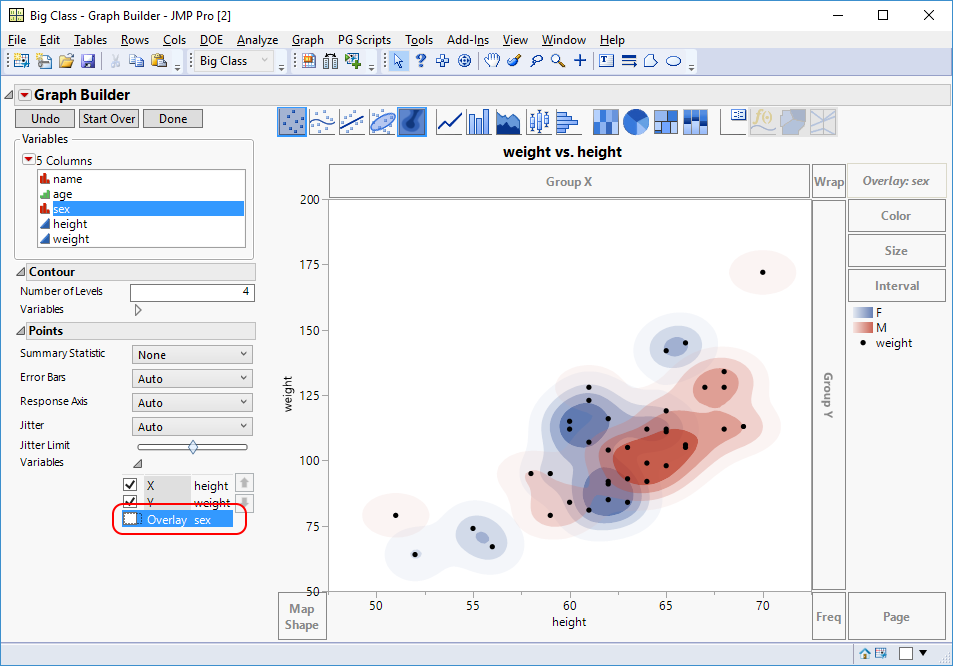The image size is (953, 666).
Task: Select the Pie chart element icon
Action: point(635,121)
